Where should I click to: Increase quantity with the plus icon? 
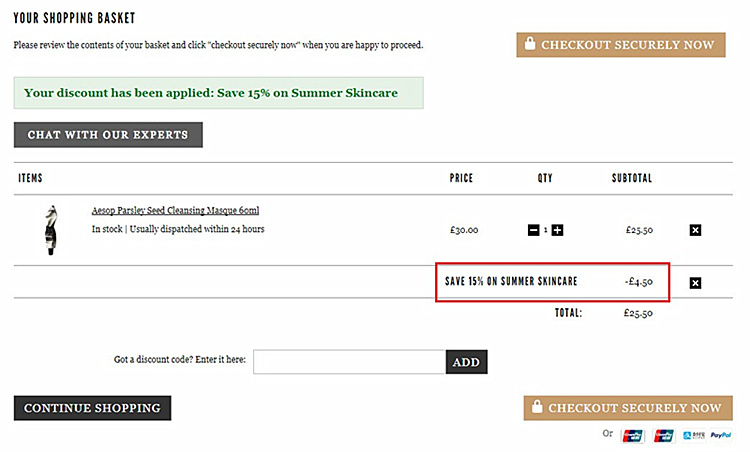[x=557, y=230]
